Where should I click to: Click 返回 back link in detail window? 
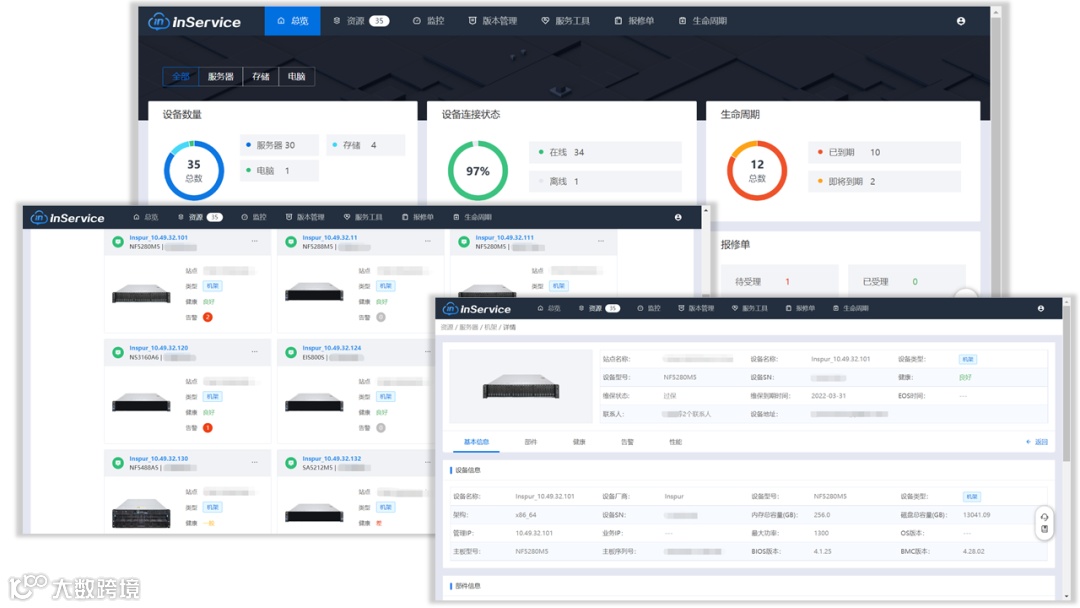click(1037, 442)
